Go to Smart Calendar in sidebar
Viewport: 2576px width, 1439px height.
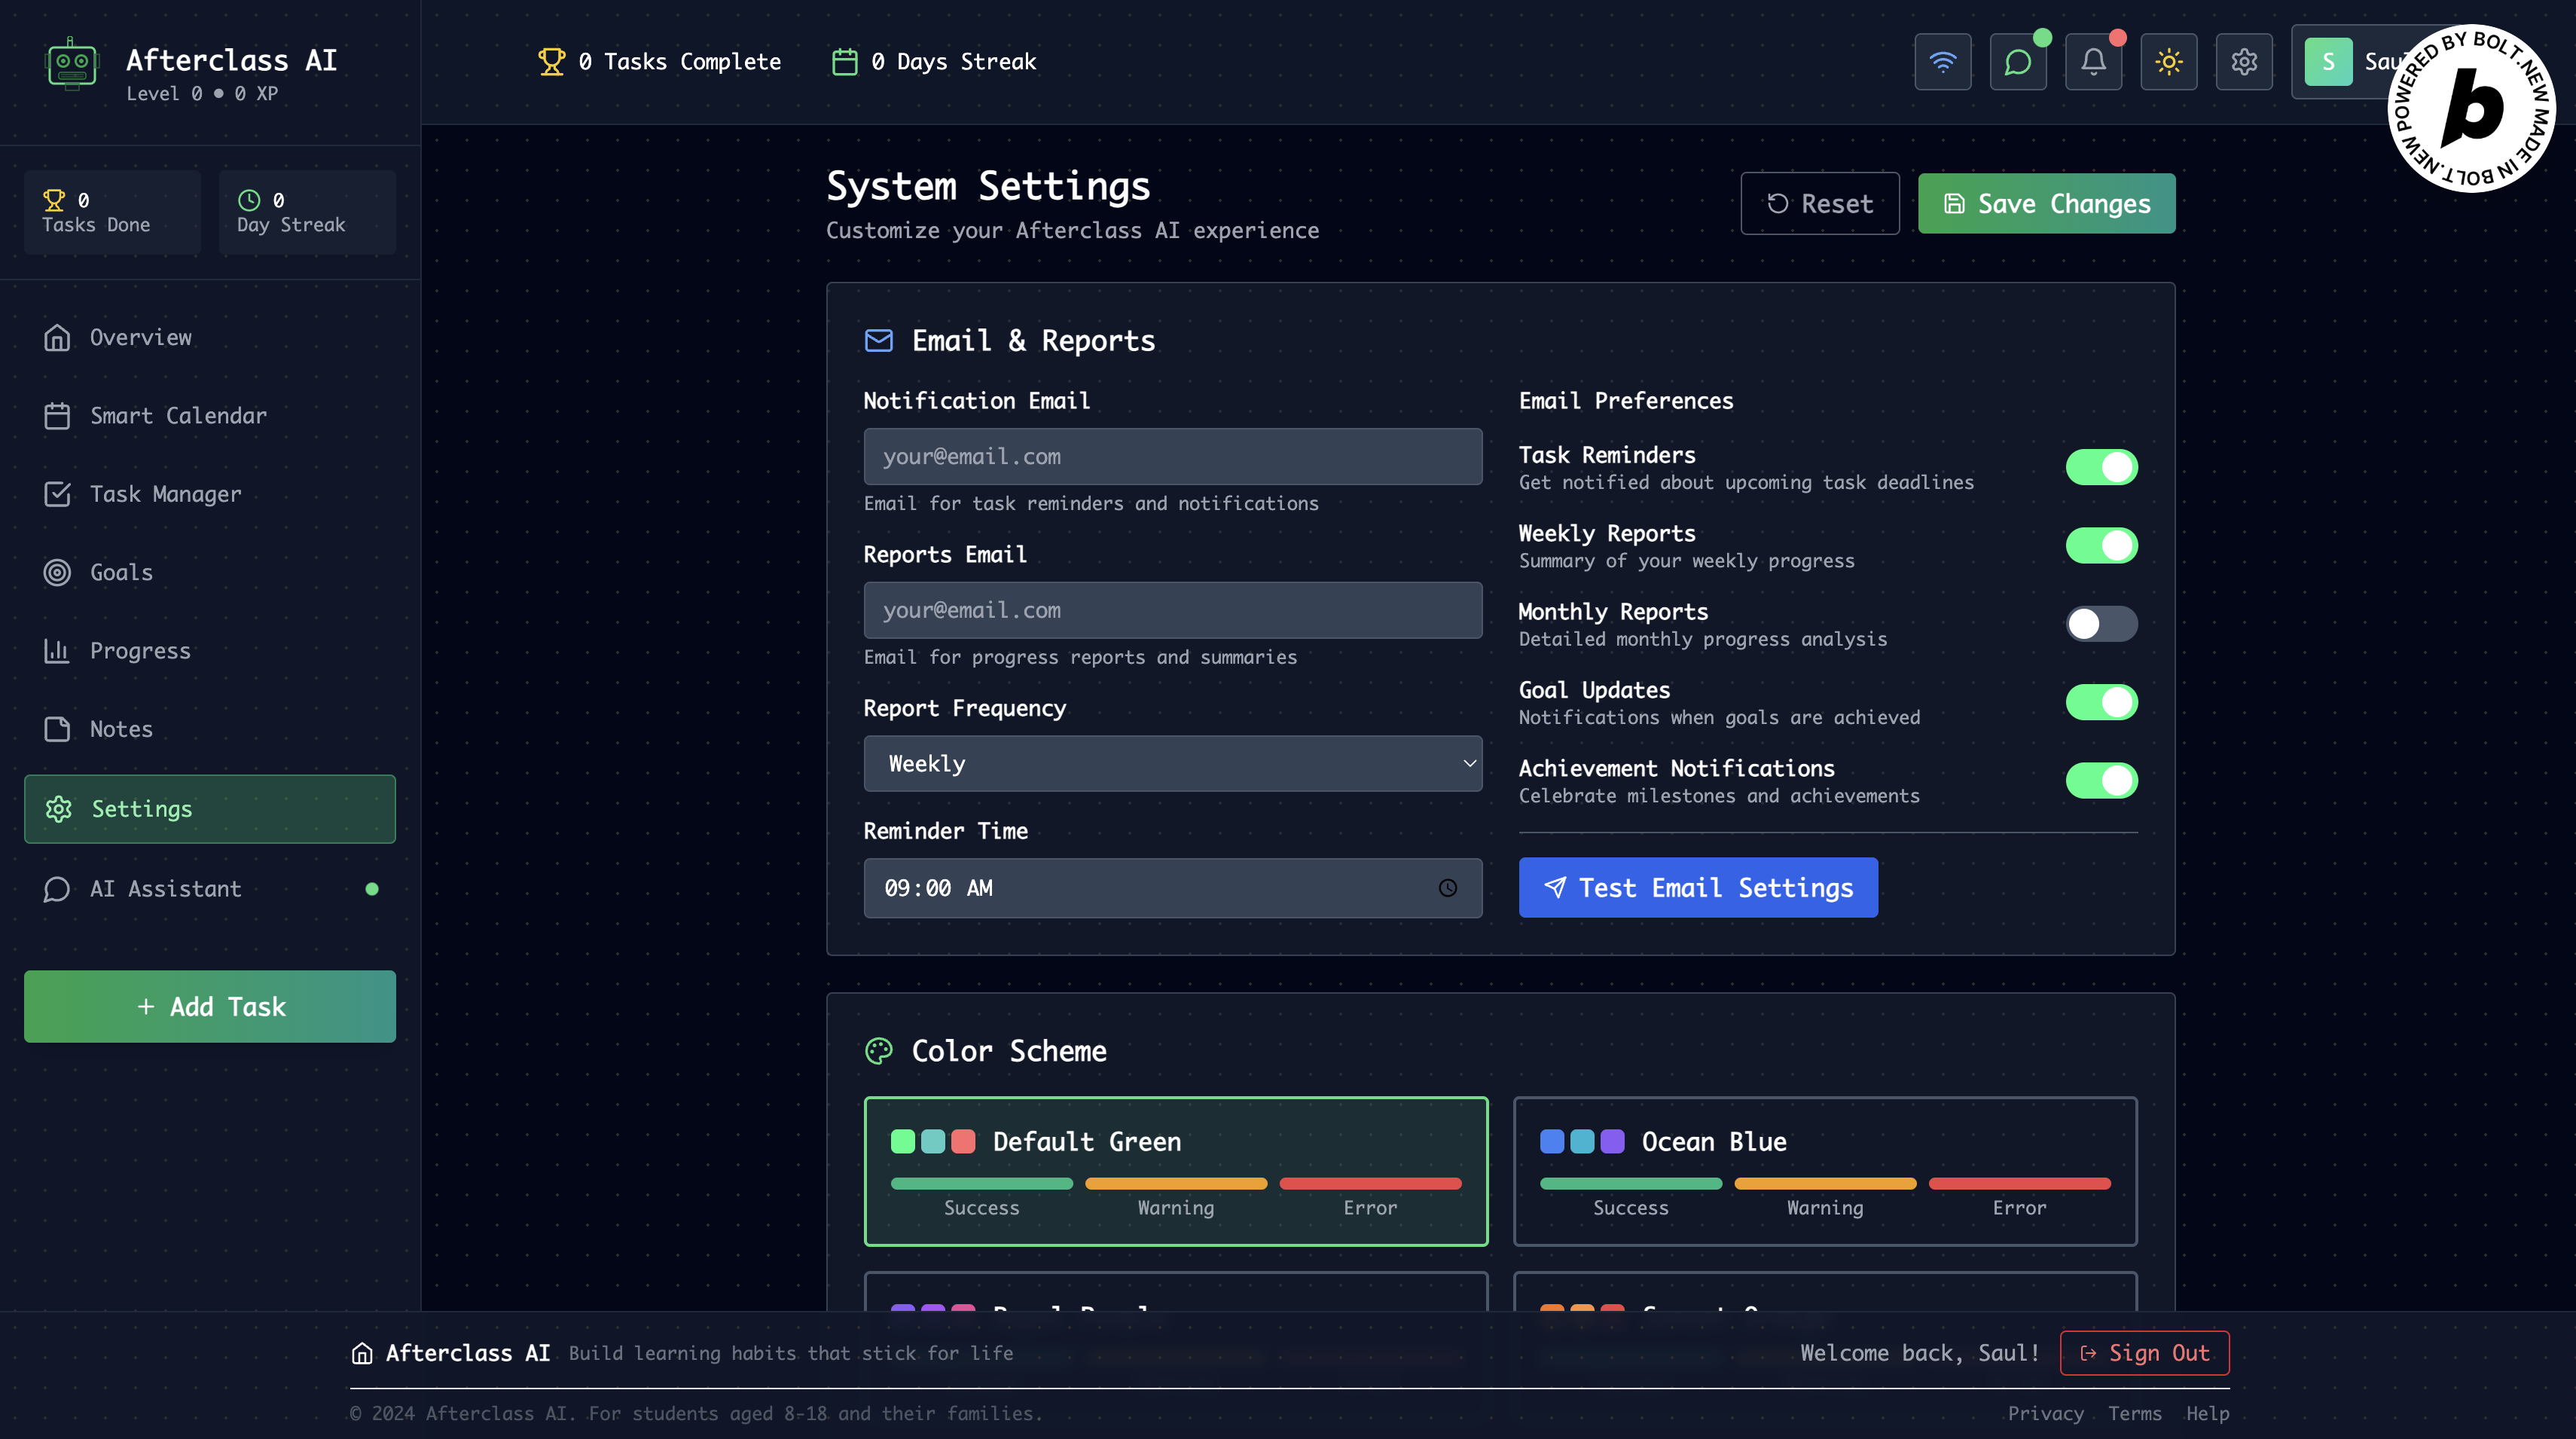pos(178,416)
